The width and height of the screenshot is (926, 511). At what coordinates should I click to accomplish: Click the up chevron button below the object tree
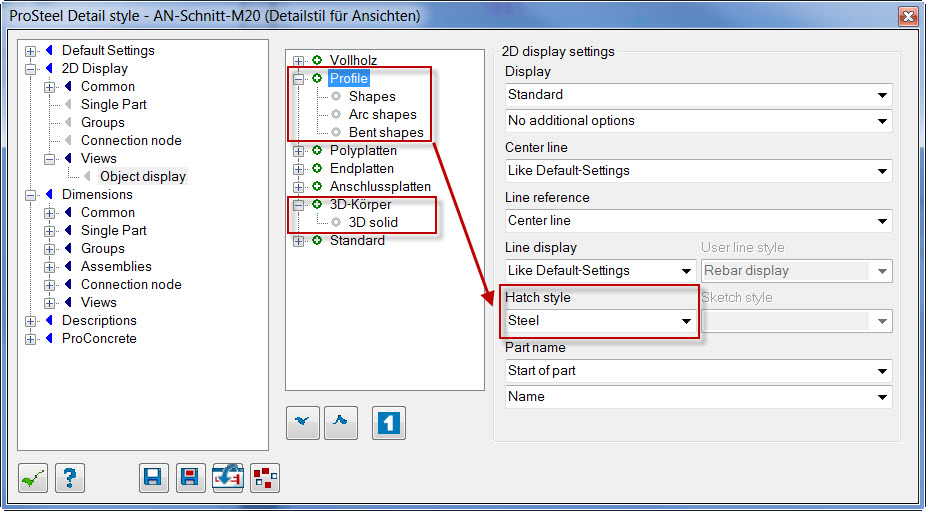coord(341,423)
